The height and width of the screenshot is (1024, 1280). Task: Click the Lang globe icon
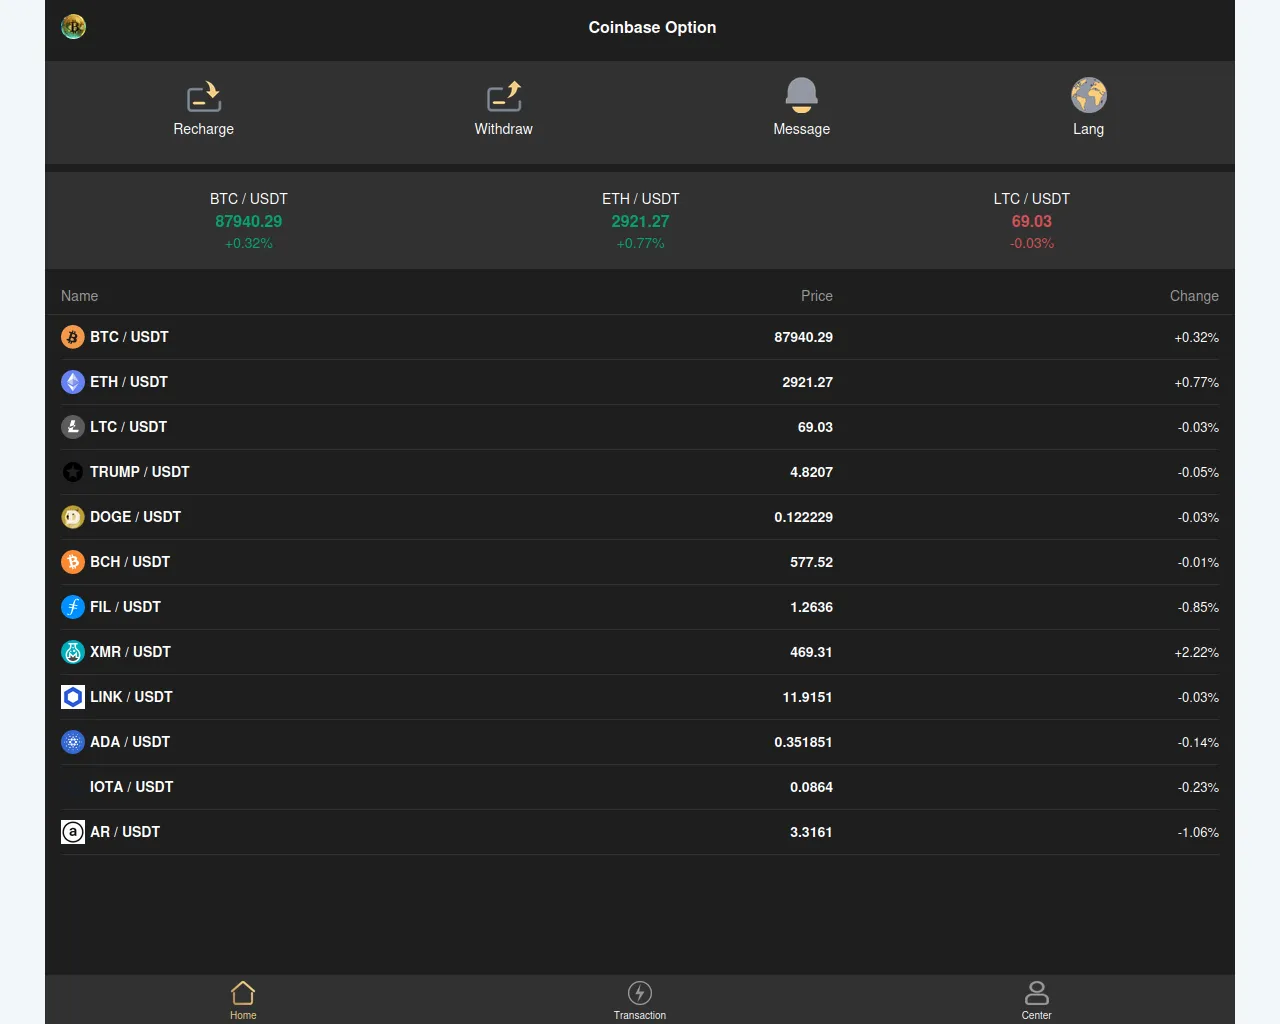[x=1088, y=96]
